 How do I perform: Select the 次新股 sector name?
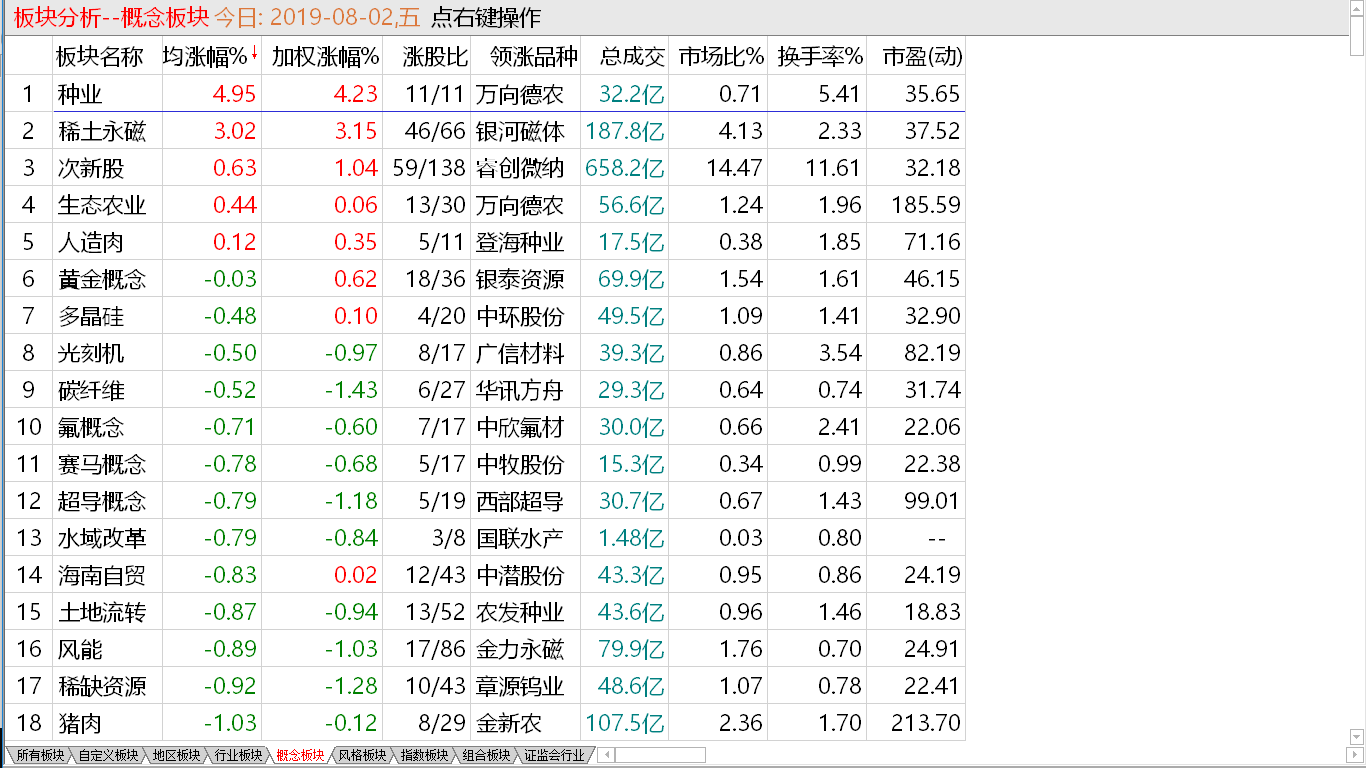click(x=91, y=168)
